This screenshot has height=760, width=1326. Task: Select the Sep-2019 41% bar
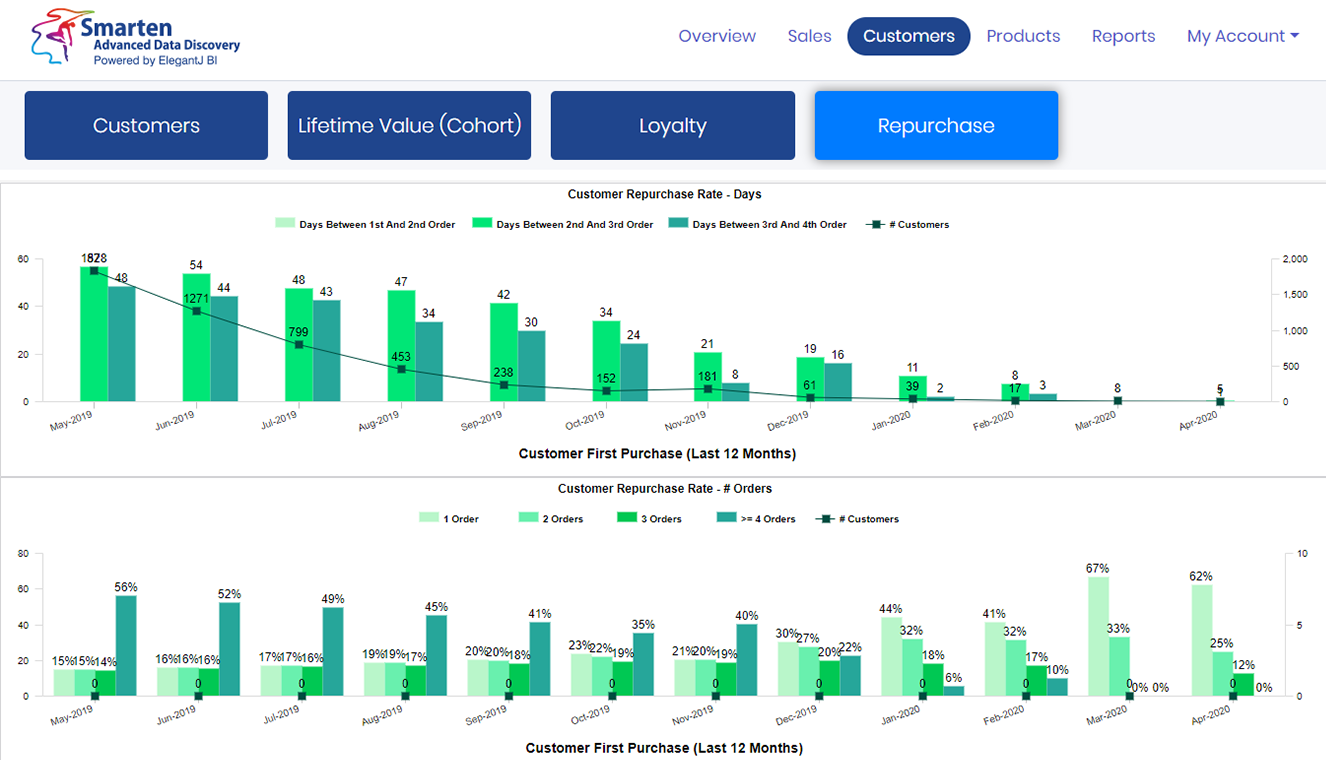(x=539, y=659)
